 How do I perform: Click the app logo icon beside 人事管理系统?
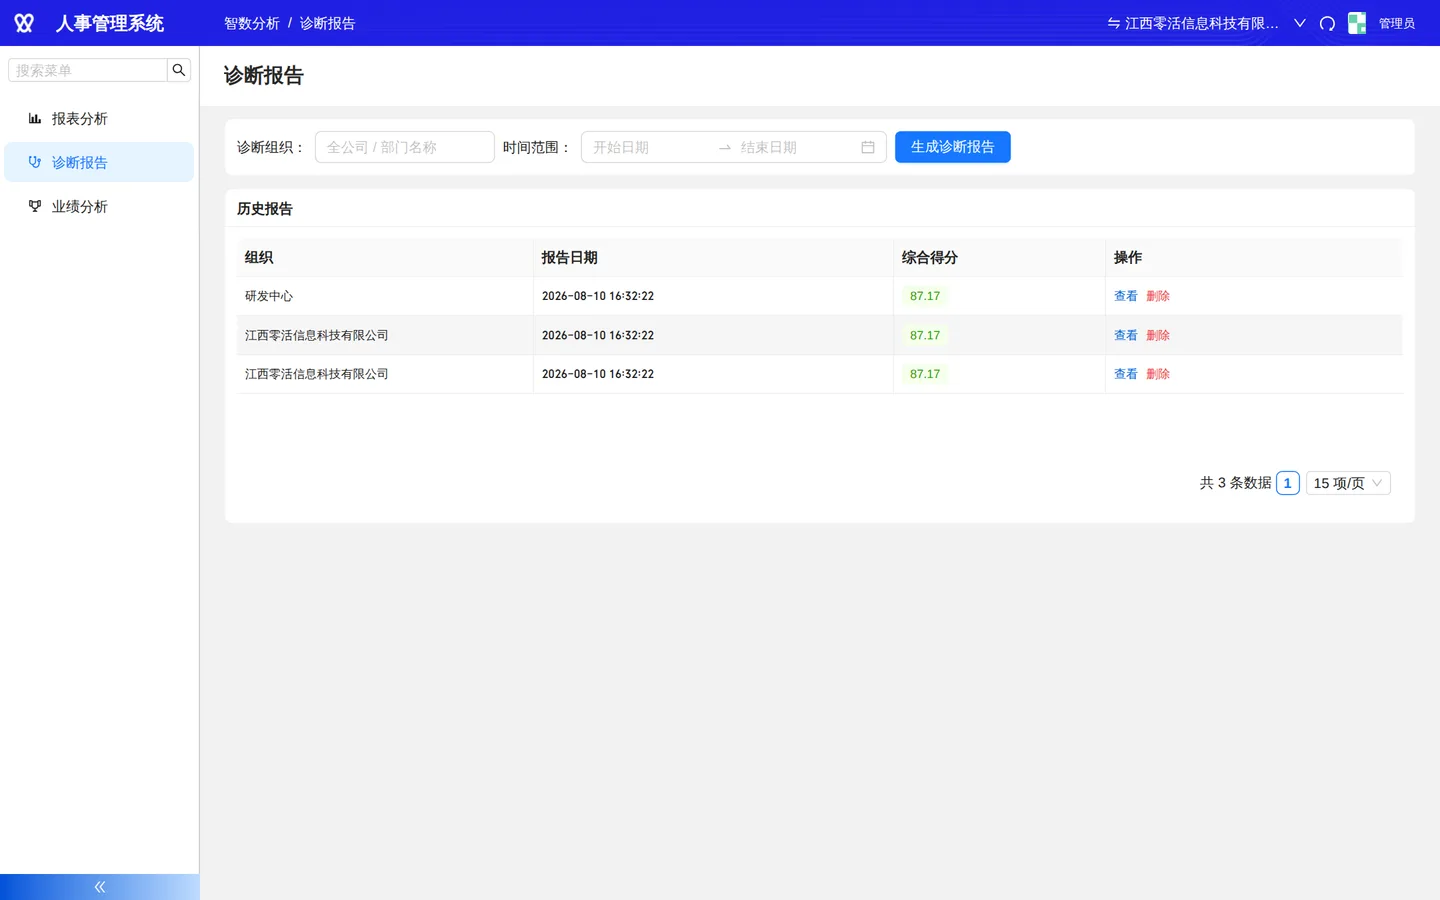(x=24, y=23)
